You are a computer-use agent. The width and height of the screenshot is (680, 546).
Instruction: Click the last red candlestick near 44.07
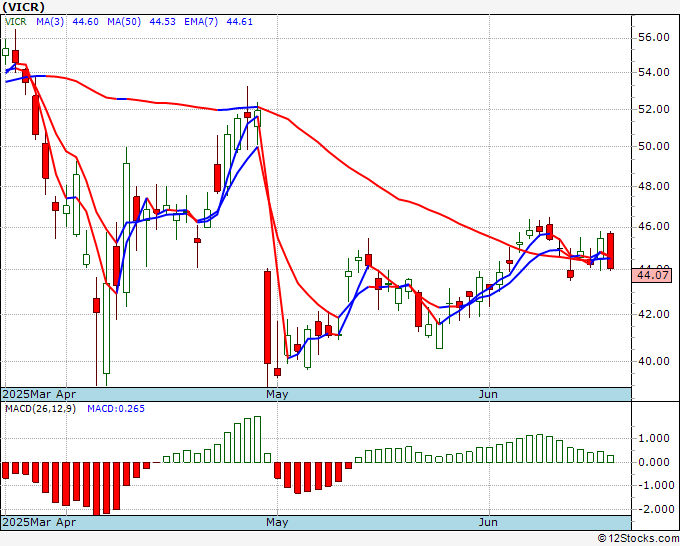tap(611, 251)
